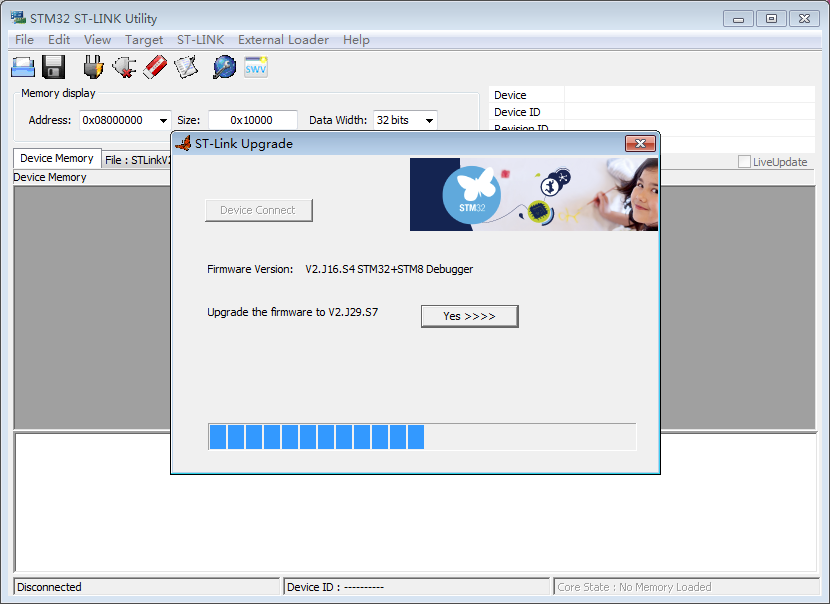Image resolution: width=830 pixels, height=604 pixels.
Task: Click the Yes >>>> upgrade button
Action: [469, 316]
